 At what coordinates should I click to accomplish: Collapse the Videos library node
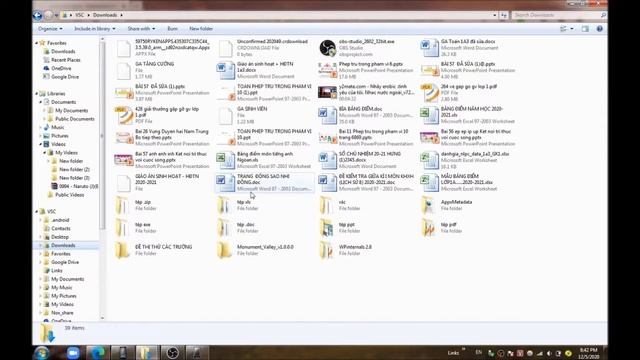41,144
